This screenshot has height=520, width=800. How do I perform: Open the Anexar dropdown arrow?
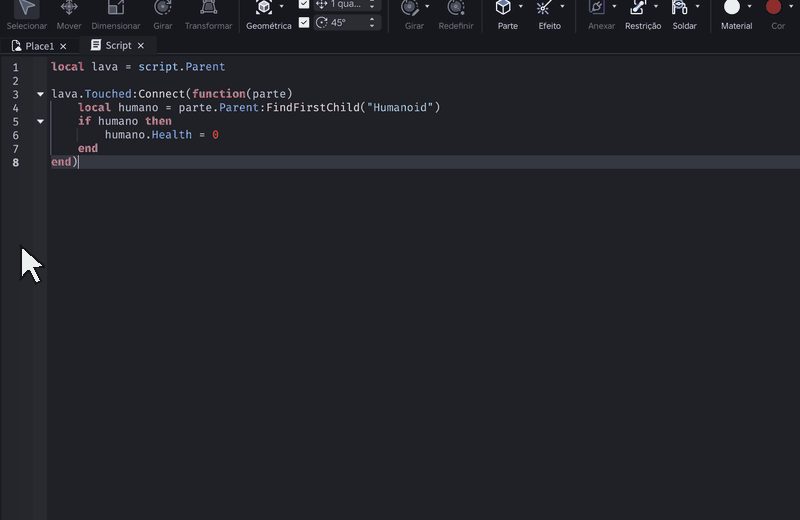point(614,7)
